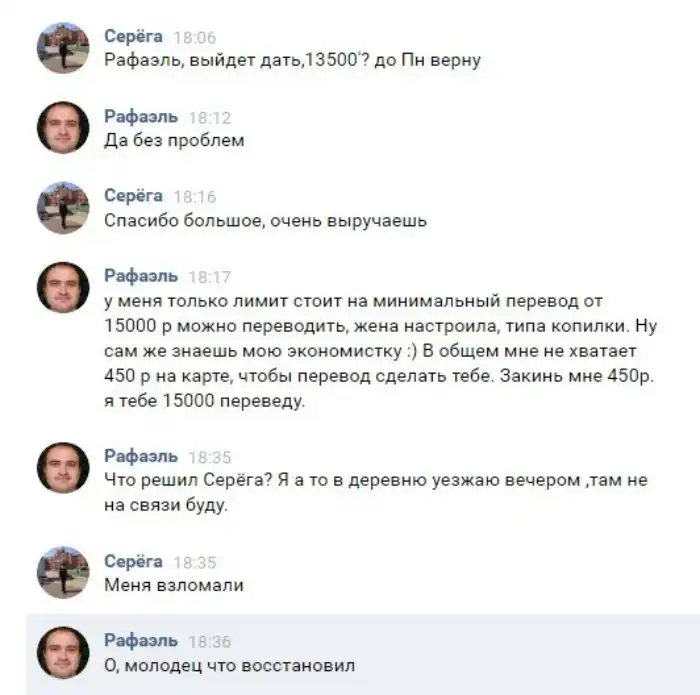This screenshot has height=695, width=700.
Task: Click the highlighted 'О, молодец что восстановил' message
Action: [229, 666]
